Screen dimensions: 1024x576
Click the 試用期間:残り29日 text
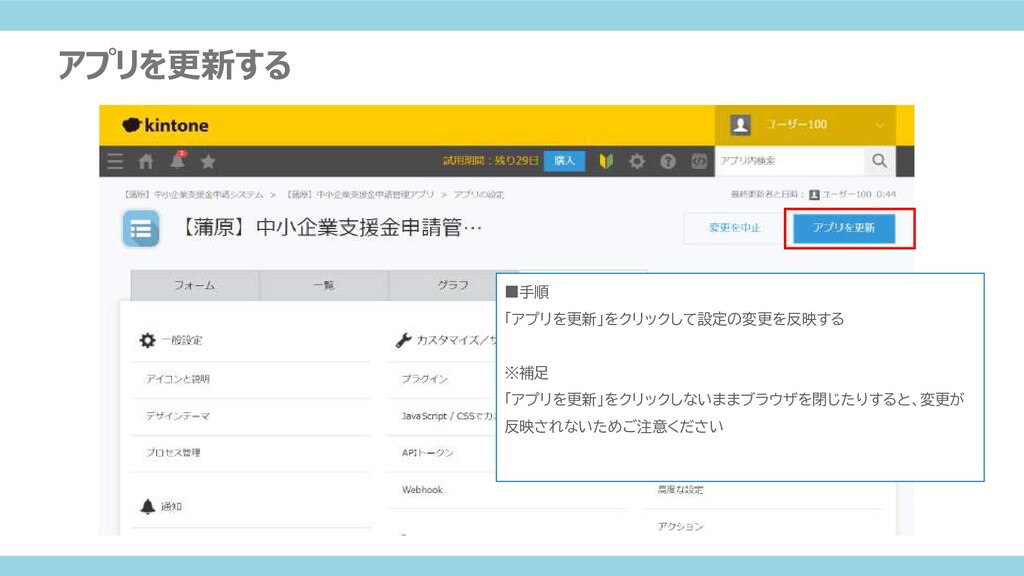pyautogui.click(x=491, y=161)
